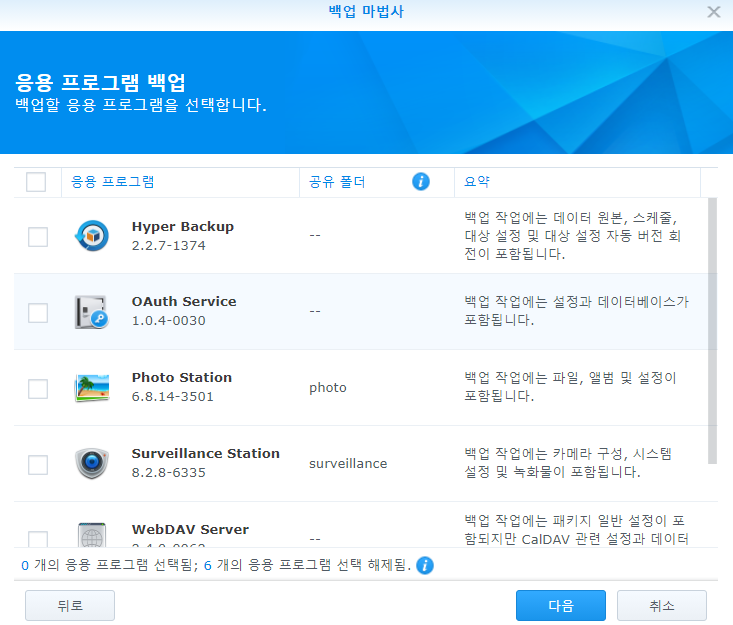Screen dimensions: 733x625
Task: Close the 백업 마법사 dialog
Action: 713,12
